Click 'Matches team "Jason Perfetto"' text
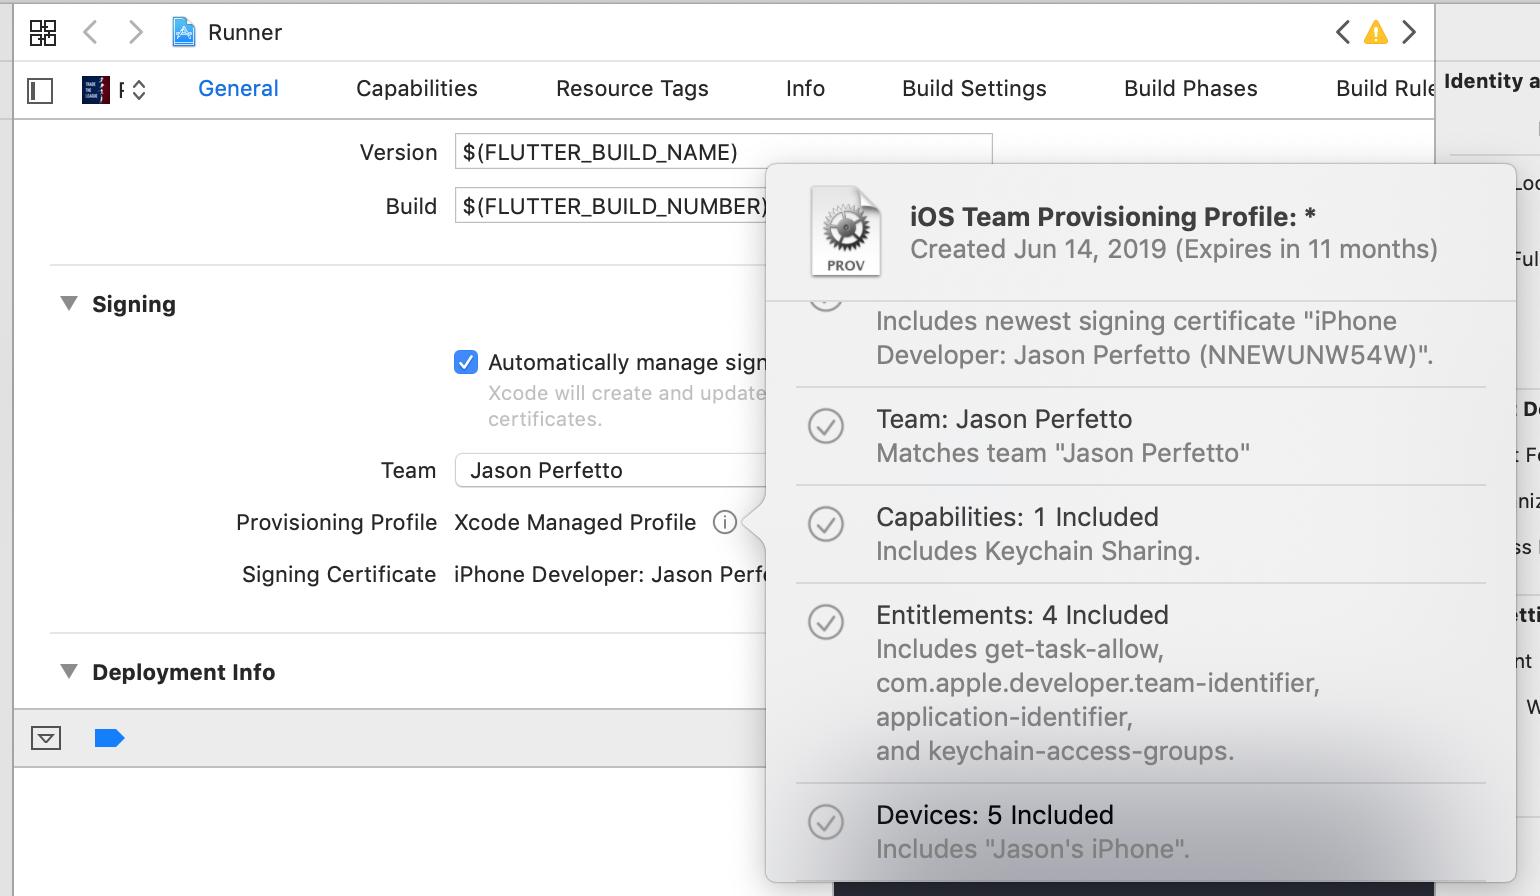Screen dimensions: 1540x896 point(1063,453)
